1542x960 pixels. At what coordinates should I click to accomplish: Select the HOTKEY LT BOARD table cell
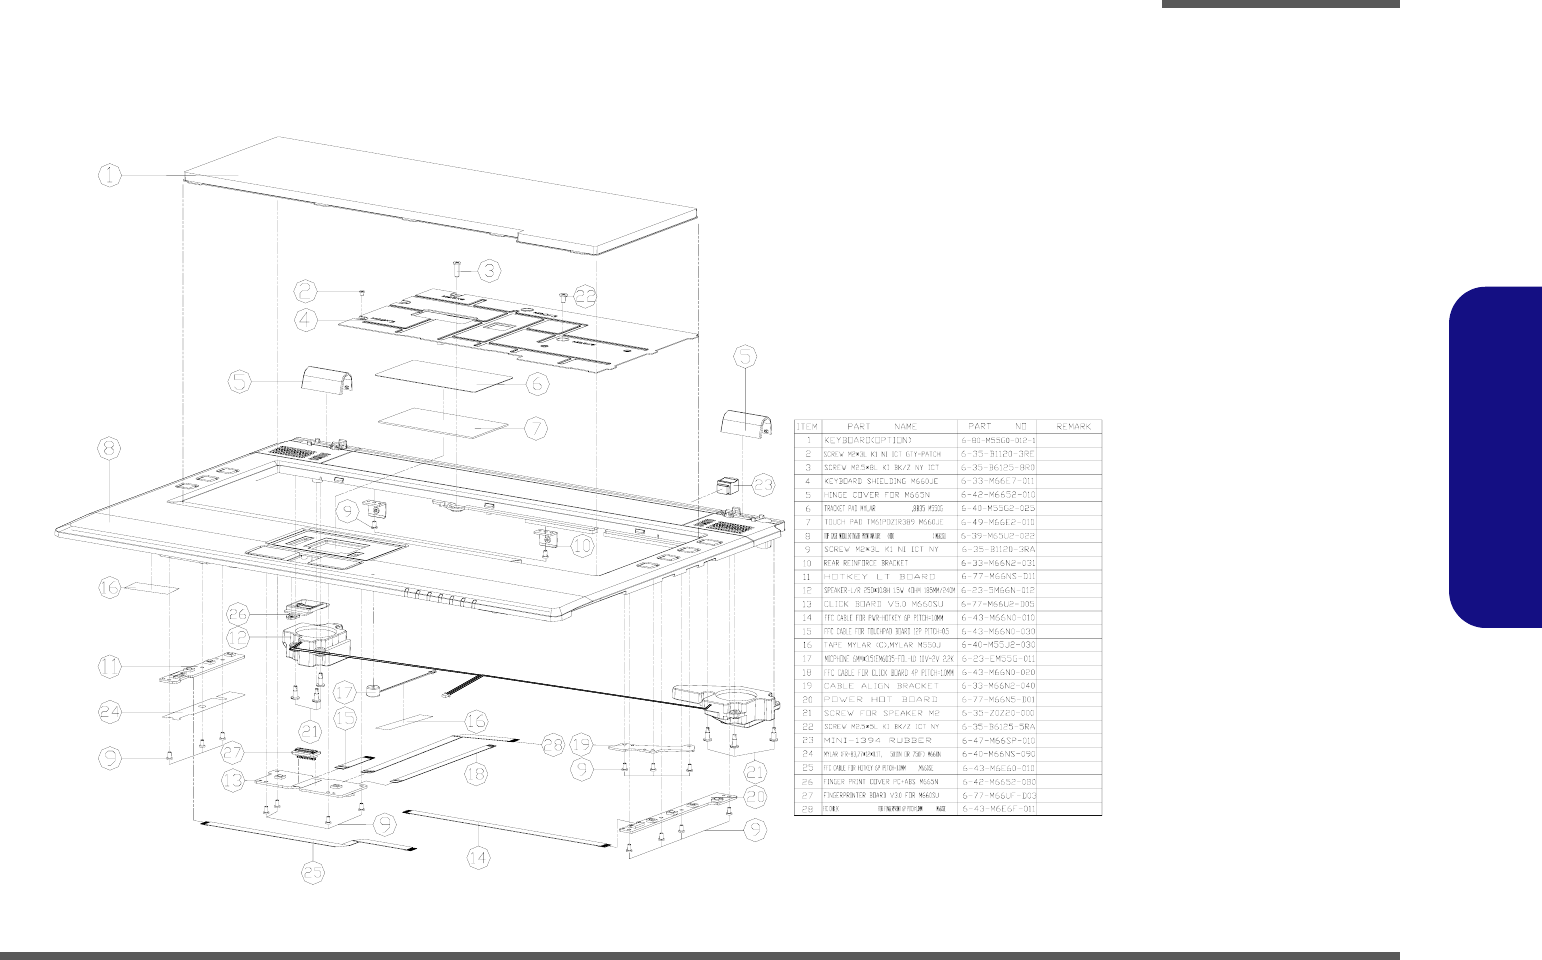coord(889,577)
